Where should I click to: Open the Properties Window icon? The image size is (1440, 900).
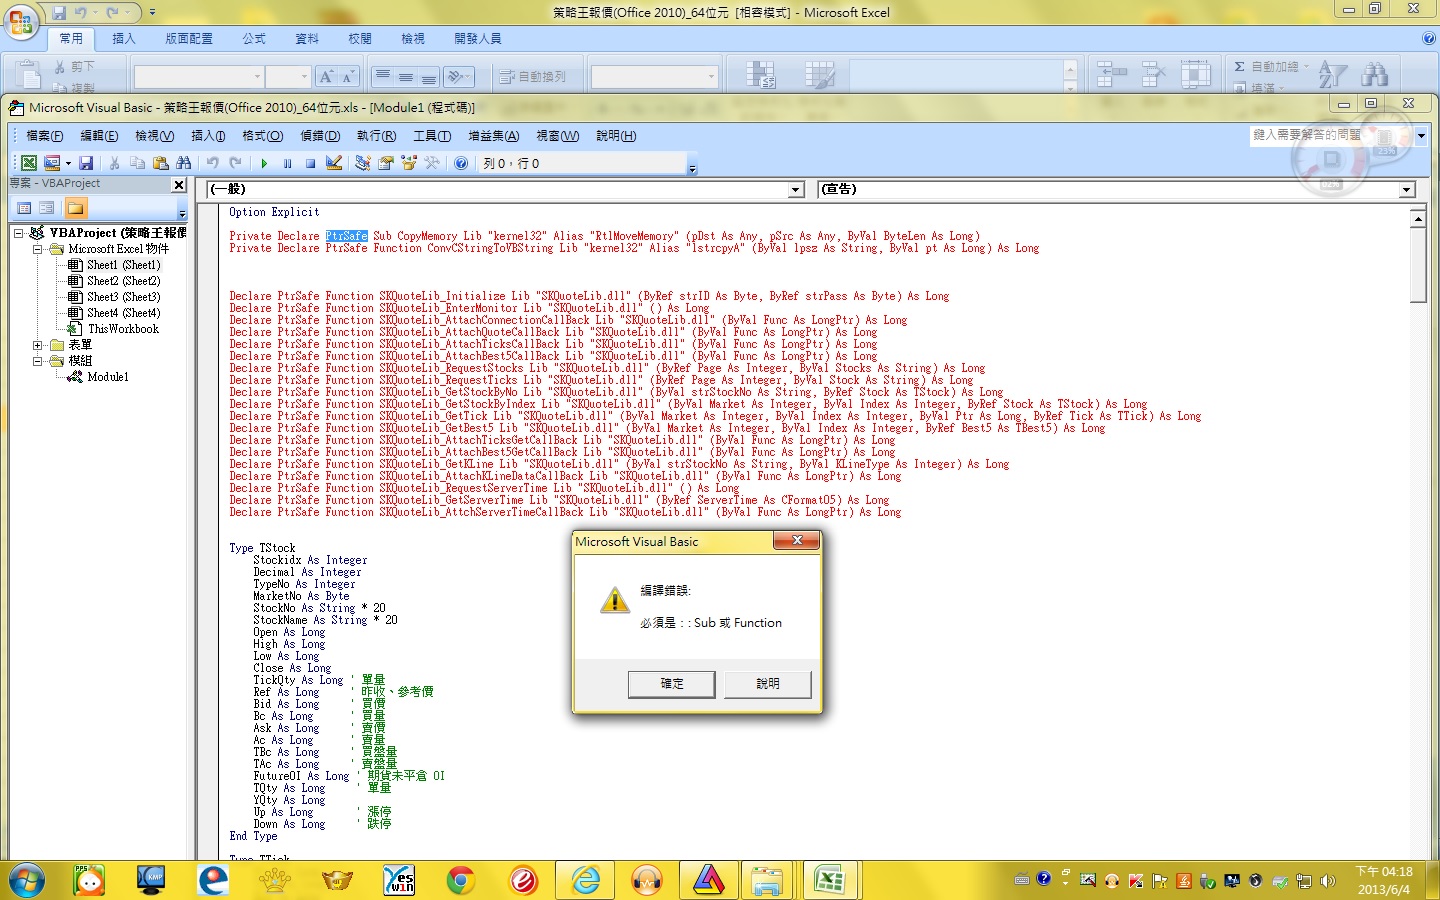(x=386, y=163)
